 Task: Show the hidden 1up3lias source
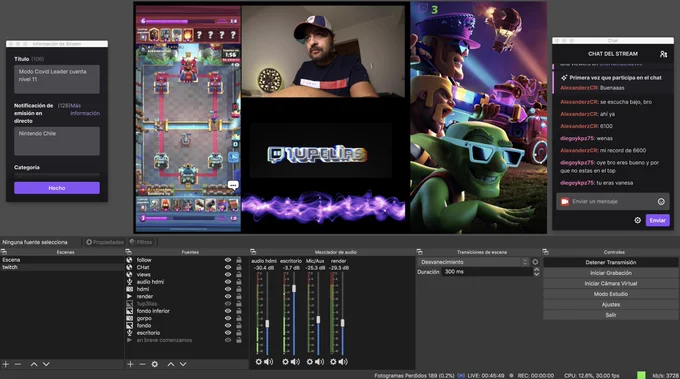228,304
